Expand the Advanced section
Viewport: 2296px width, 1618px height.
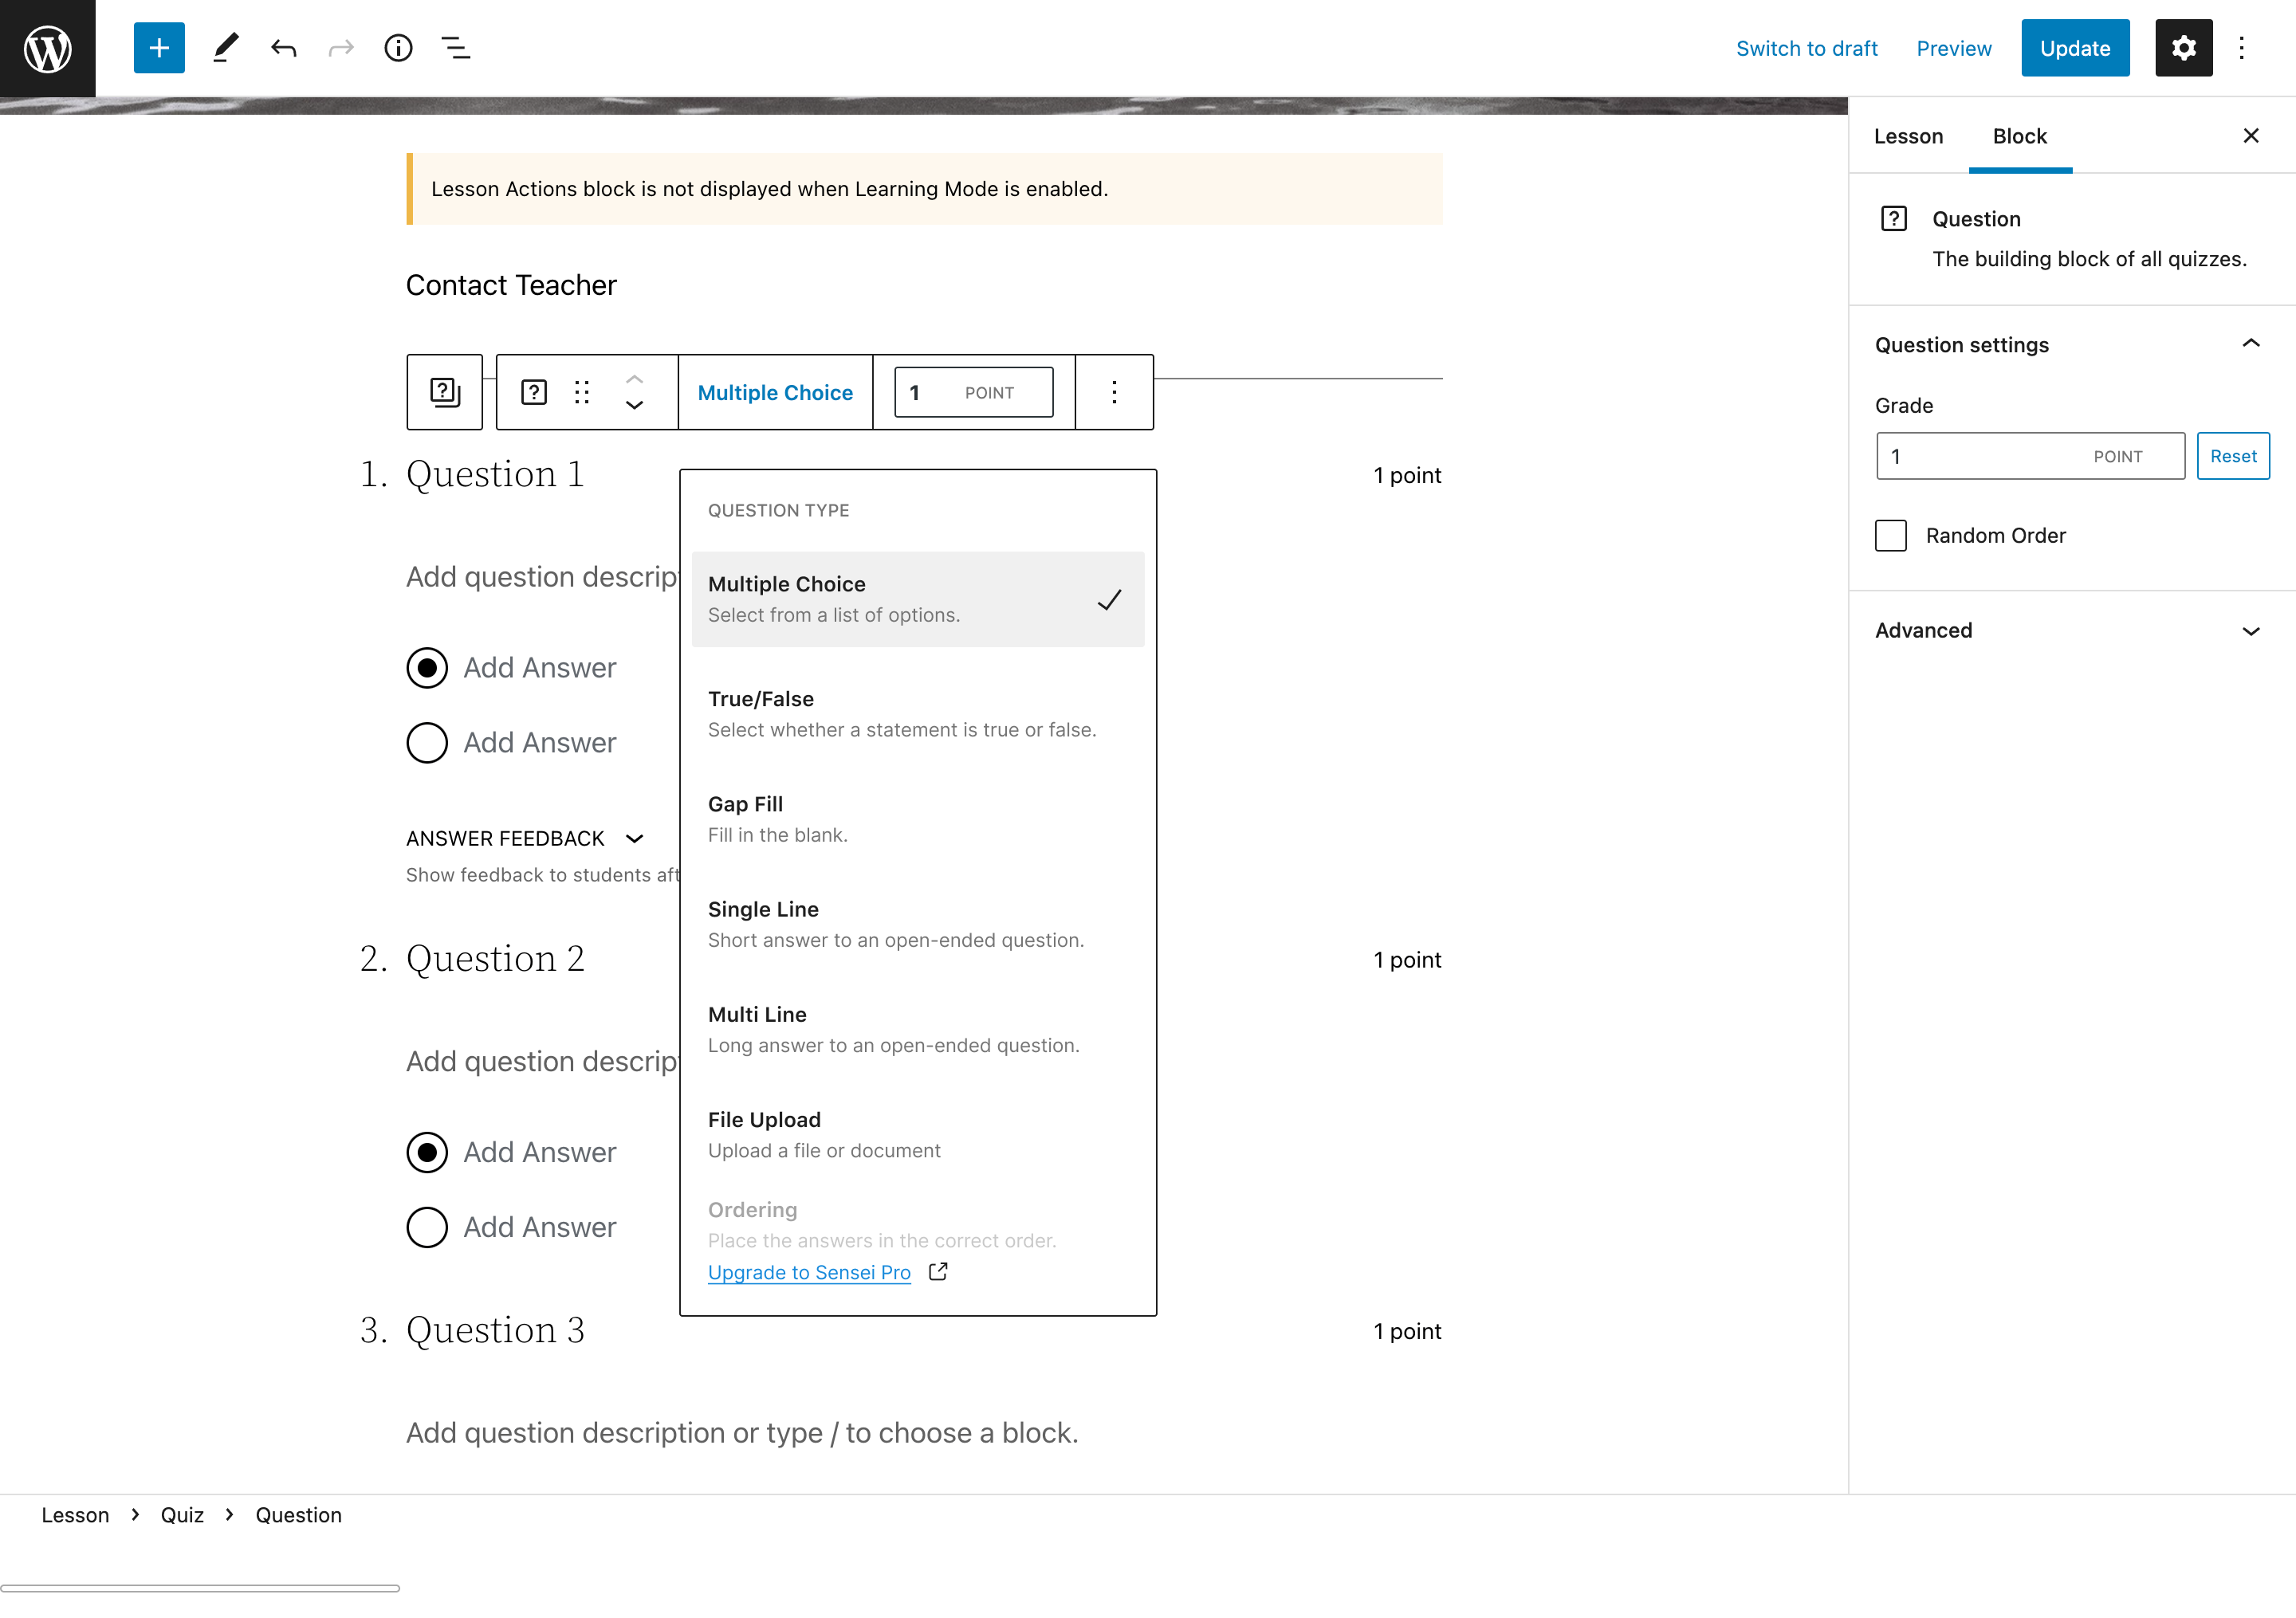point(2251,630)
